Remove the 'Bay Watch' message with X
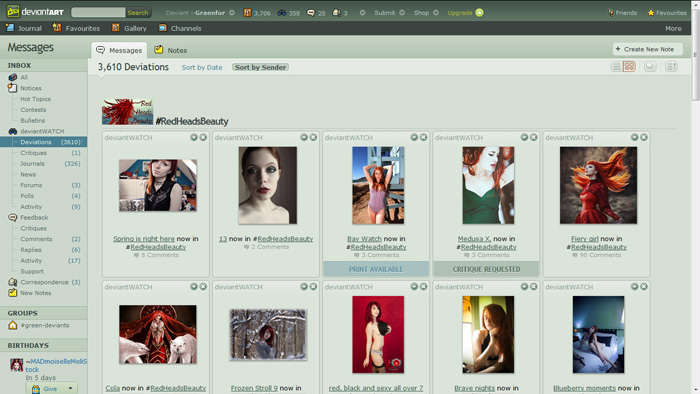Viewport: 700px width, 394px height. (x=423, y=137)
